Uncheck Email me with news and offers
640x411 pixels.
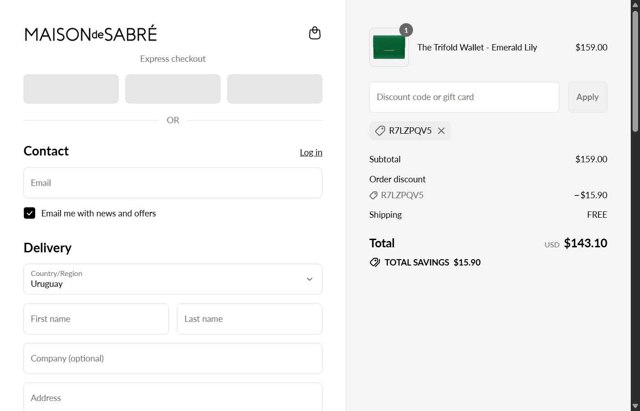click(x=29, y=213)
